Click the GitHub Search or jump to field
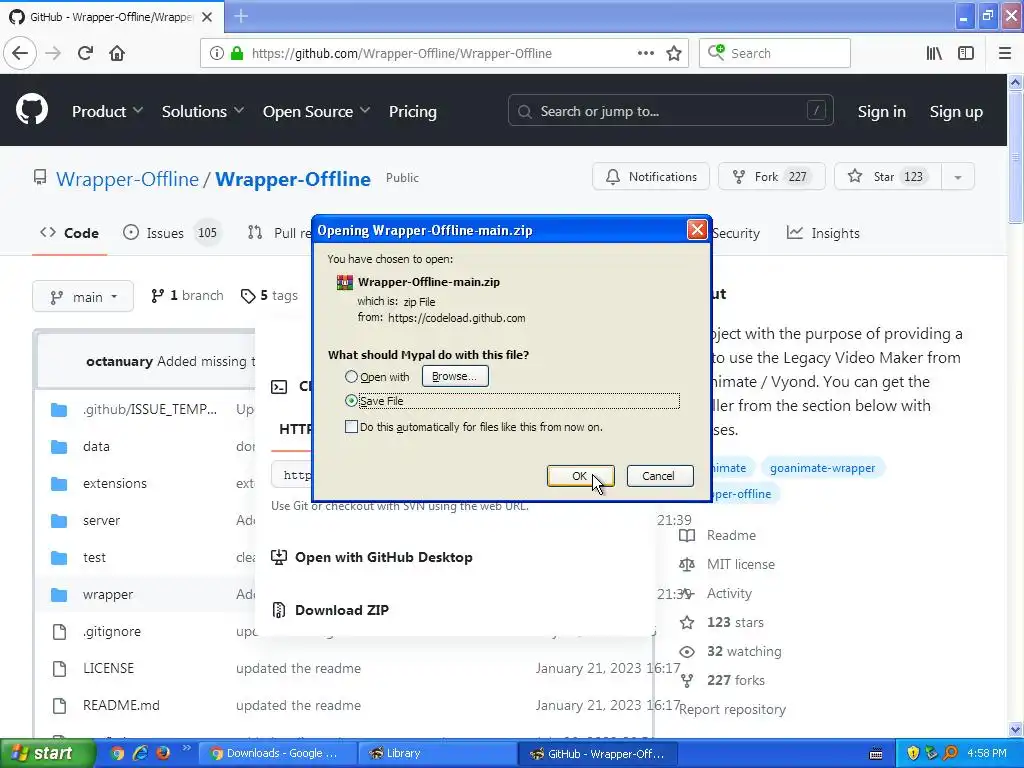1024x768 pixels. pos(670,111)
